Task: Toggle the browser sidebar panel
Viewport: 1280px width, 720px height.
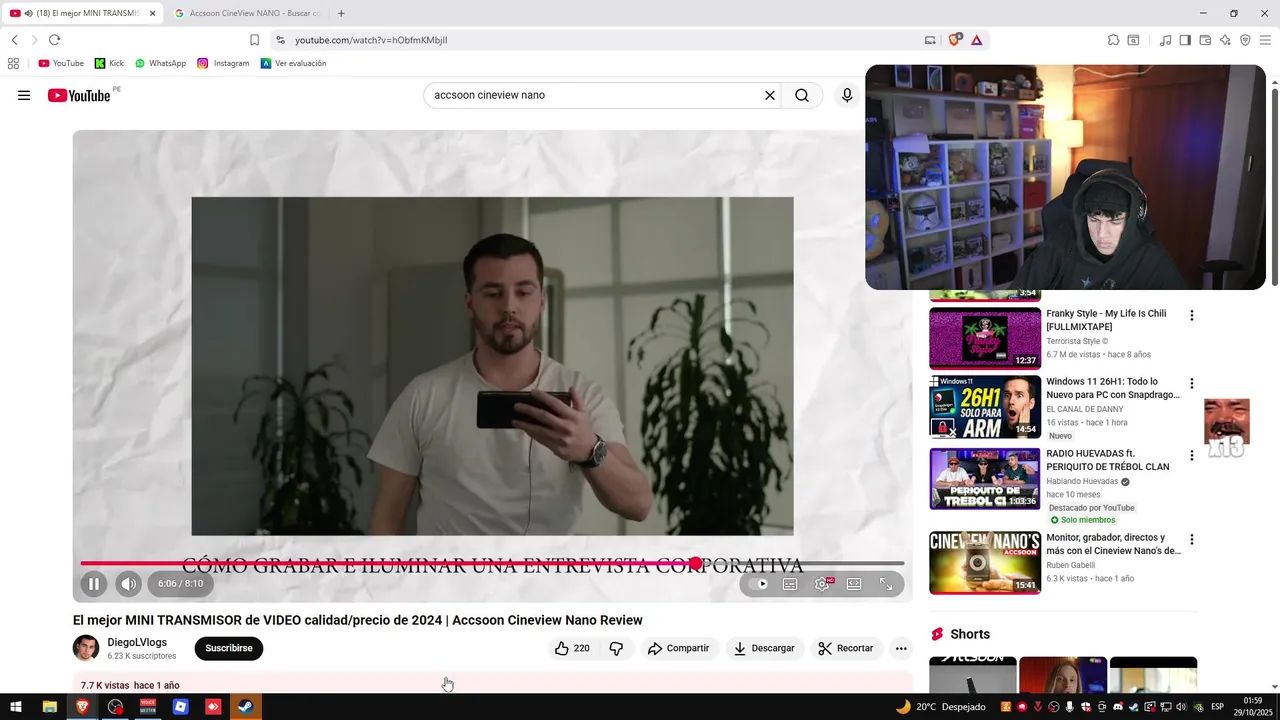Action: click(x=1185, y=40)
